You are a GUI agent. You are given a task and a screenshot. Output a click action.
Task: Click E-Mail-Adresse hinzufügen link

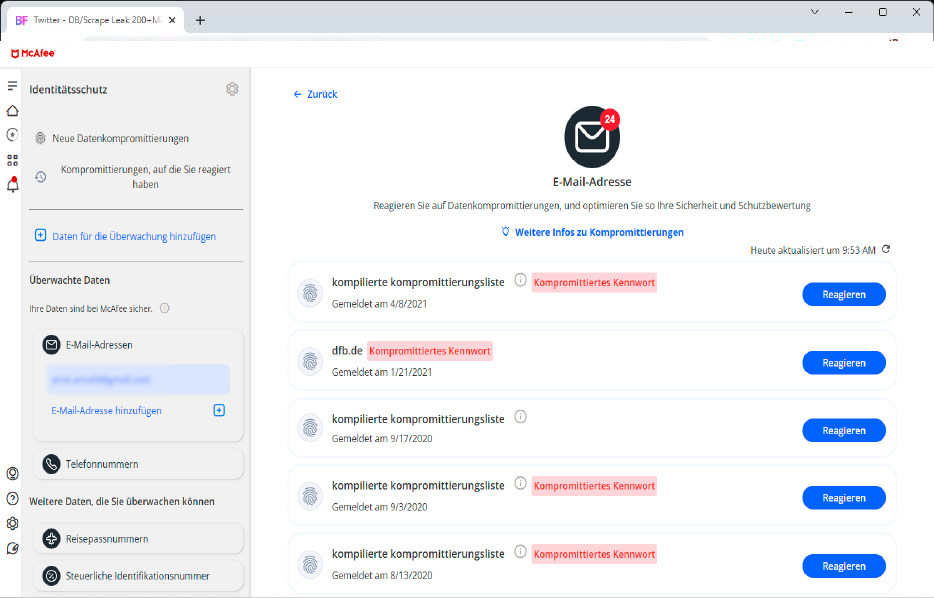click(x=106, y=410)
